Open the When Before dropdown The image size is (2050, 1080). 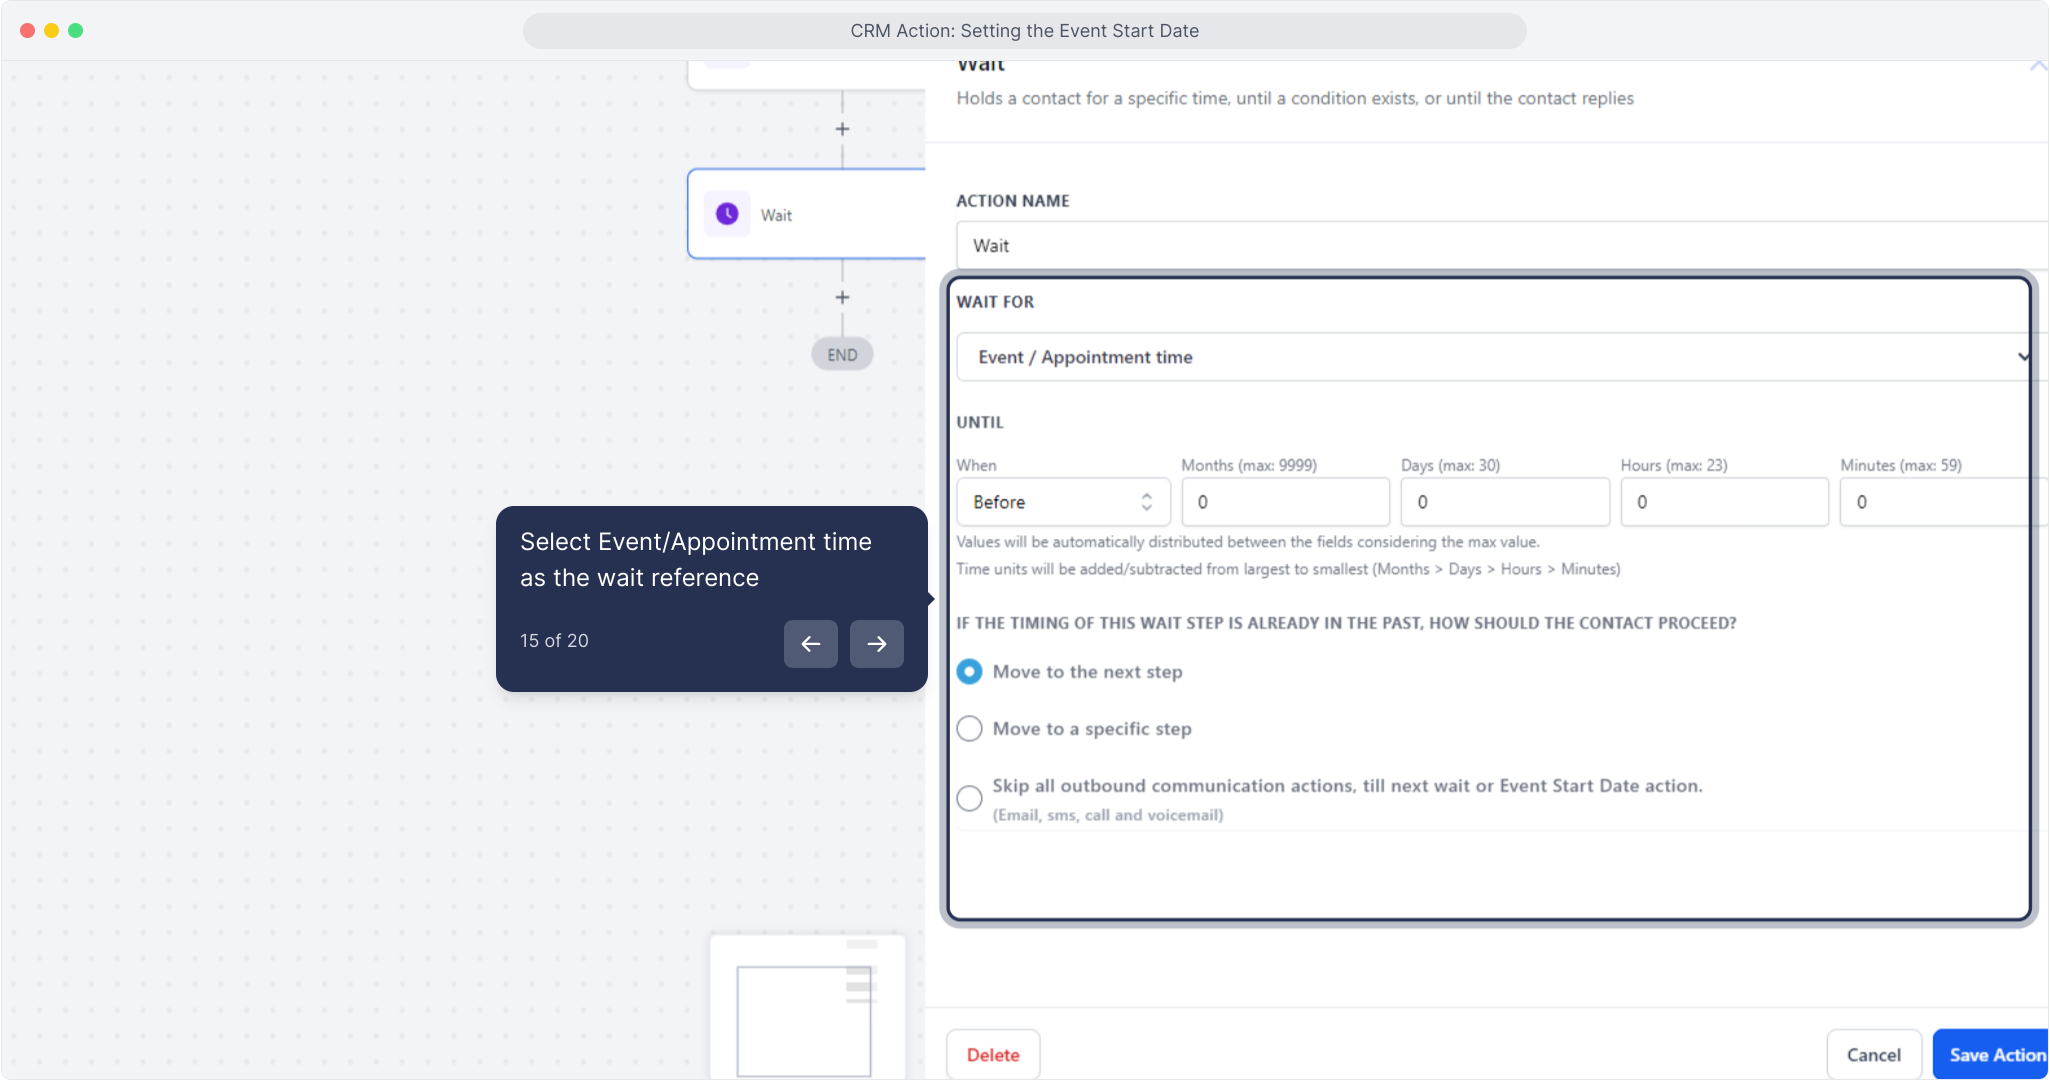1050,502
